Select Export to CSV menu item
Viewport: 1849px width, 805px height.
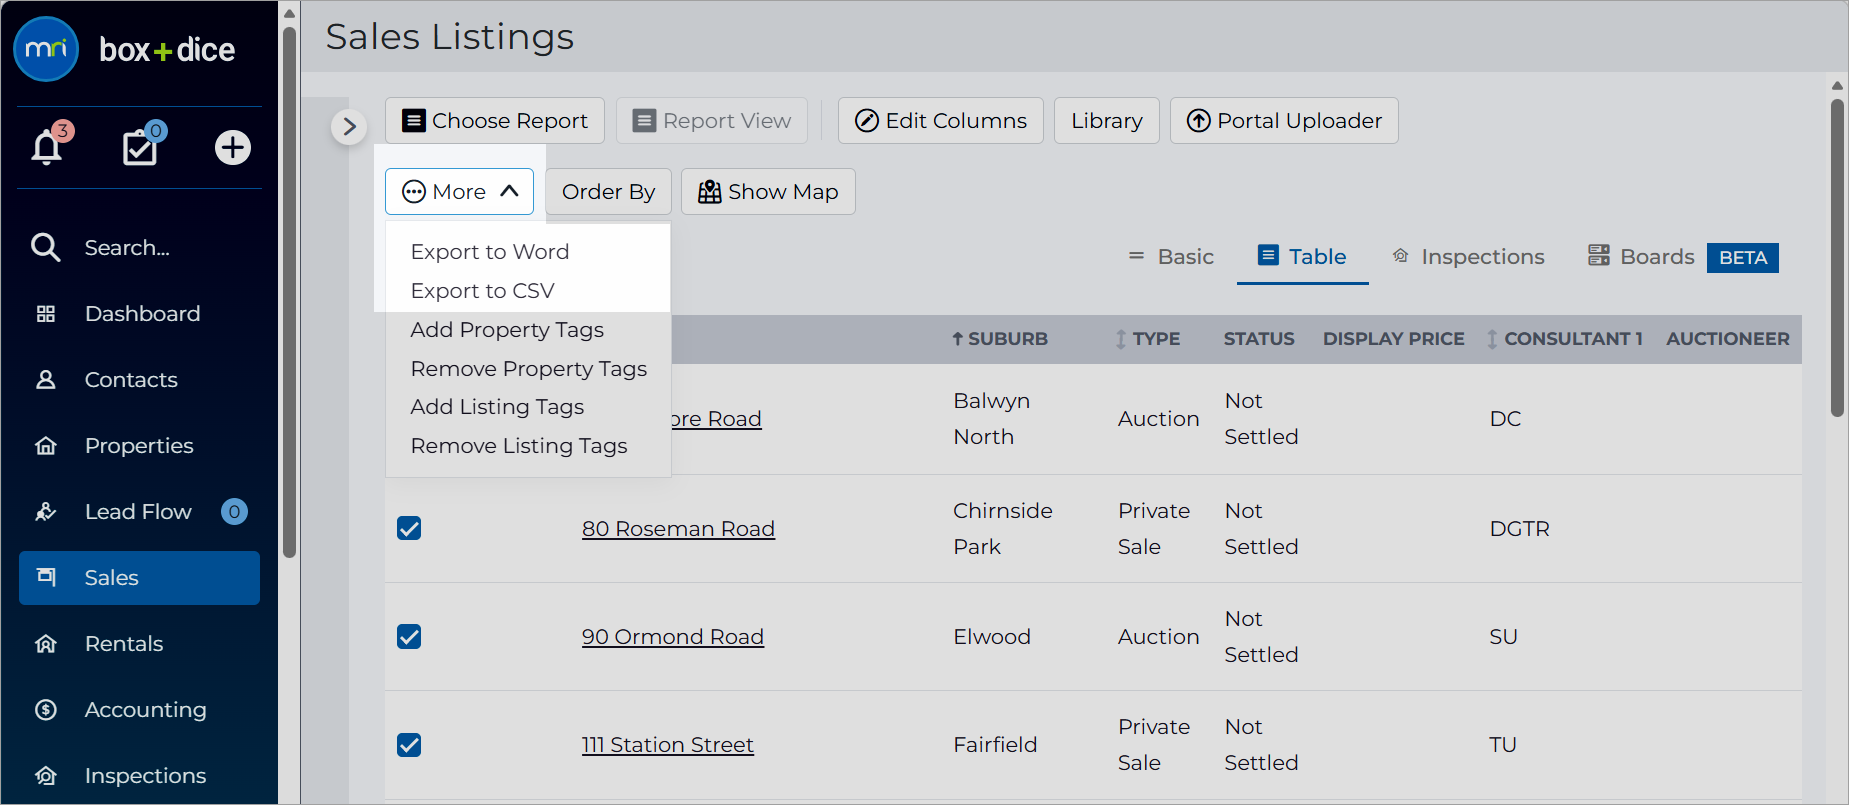coord(482,291)
